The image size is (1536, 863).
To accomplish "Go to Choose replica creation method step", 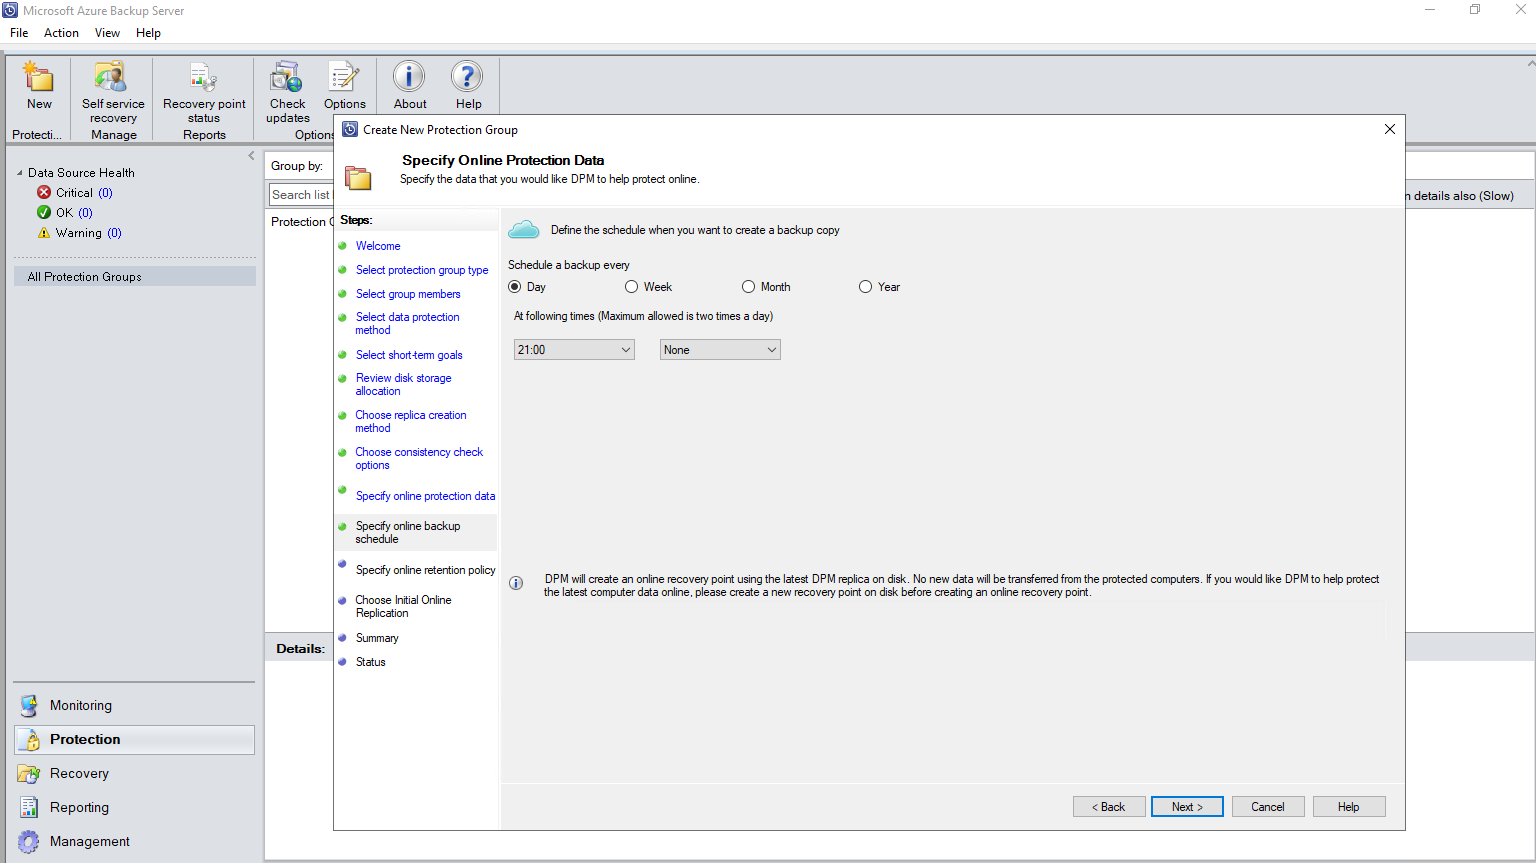I will pos(411,421).
